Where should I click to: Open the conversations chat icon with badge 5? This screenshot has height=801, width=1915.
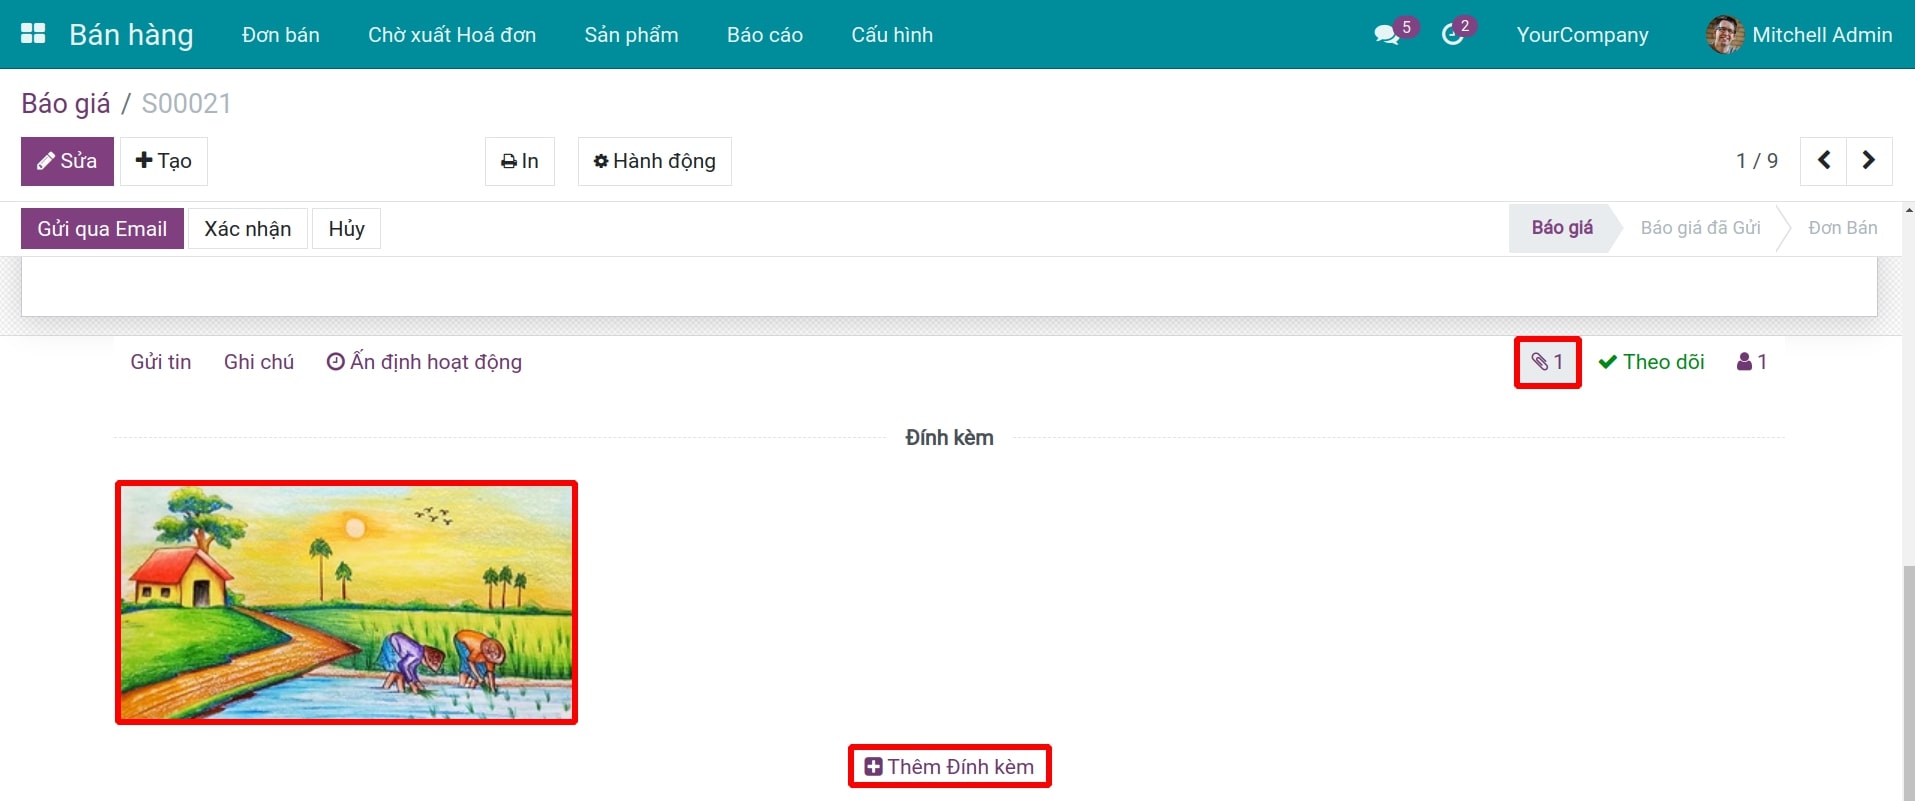[1387, 35]
